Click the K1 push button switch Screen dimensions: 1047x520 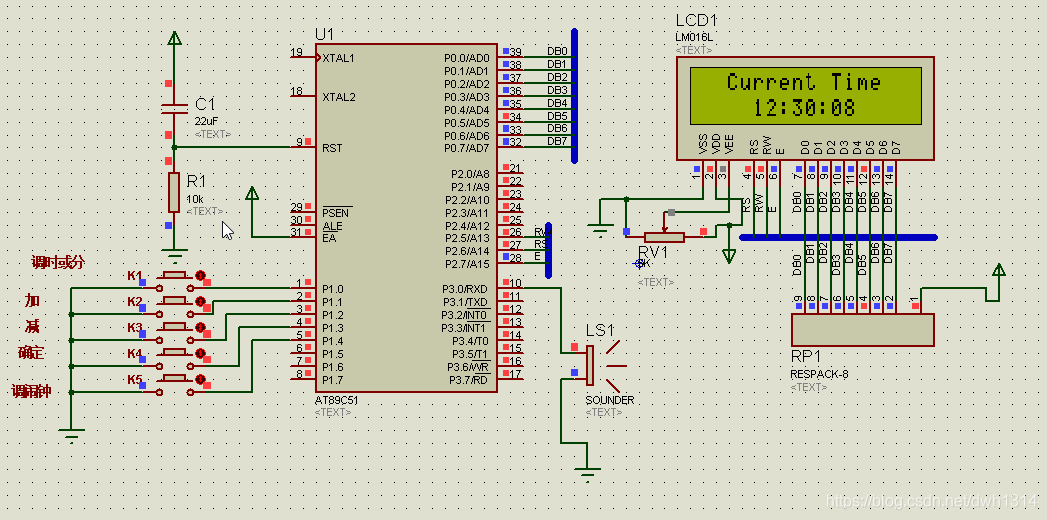[x=175, y=274]
